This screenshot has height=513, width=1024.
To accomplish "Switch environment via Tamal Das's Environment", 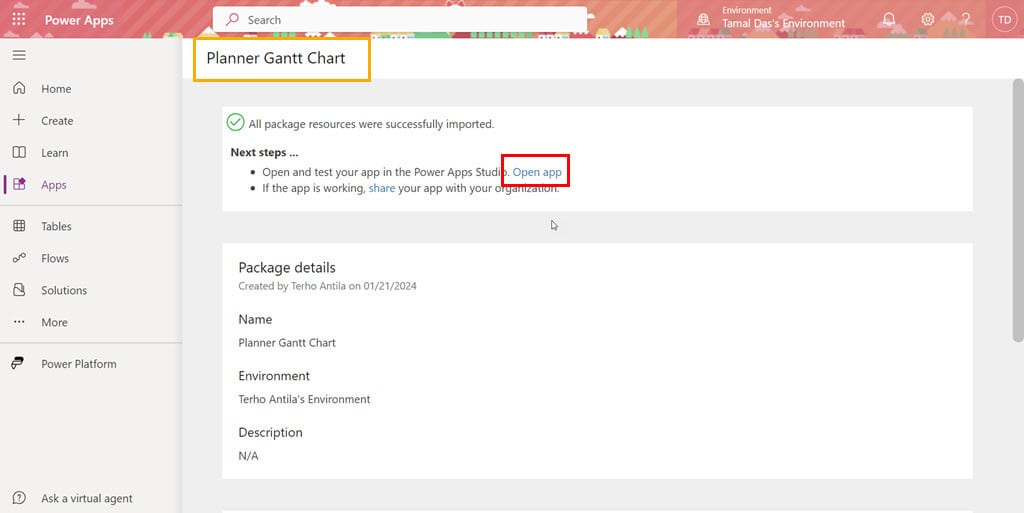I will [783, 23].
